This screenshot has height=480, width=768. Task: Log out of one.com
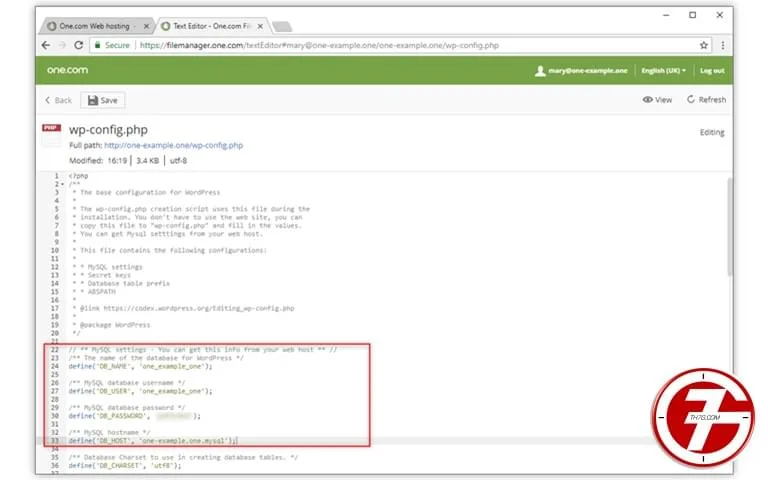click(x=712, y=71)
